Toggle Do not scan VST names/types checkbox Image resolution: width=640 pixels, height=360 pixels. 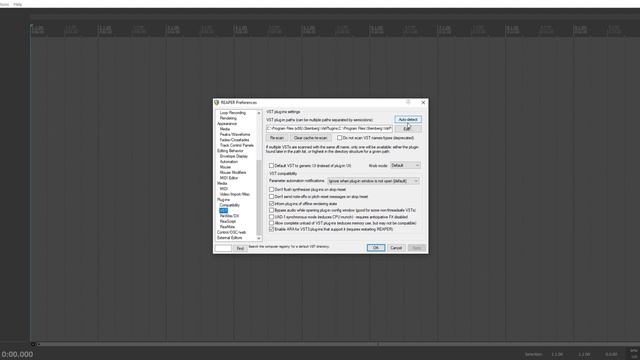point(340,138)
